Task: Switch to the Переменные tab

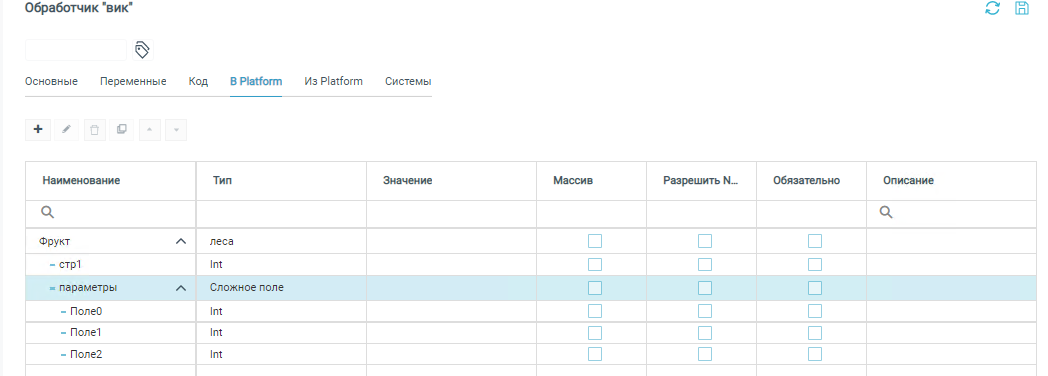Action: pyautogui.click(x=133, y=81)
